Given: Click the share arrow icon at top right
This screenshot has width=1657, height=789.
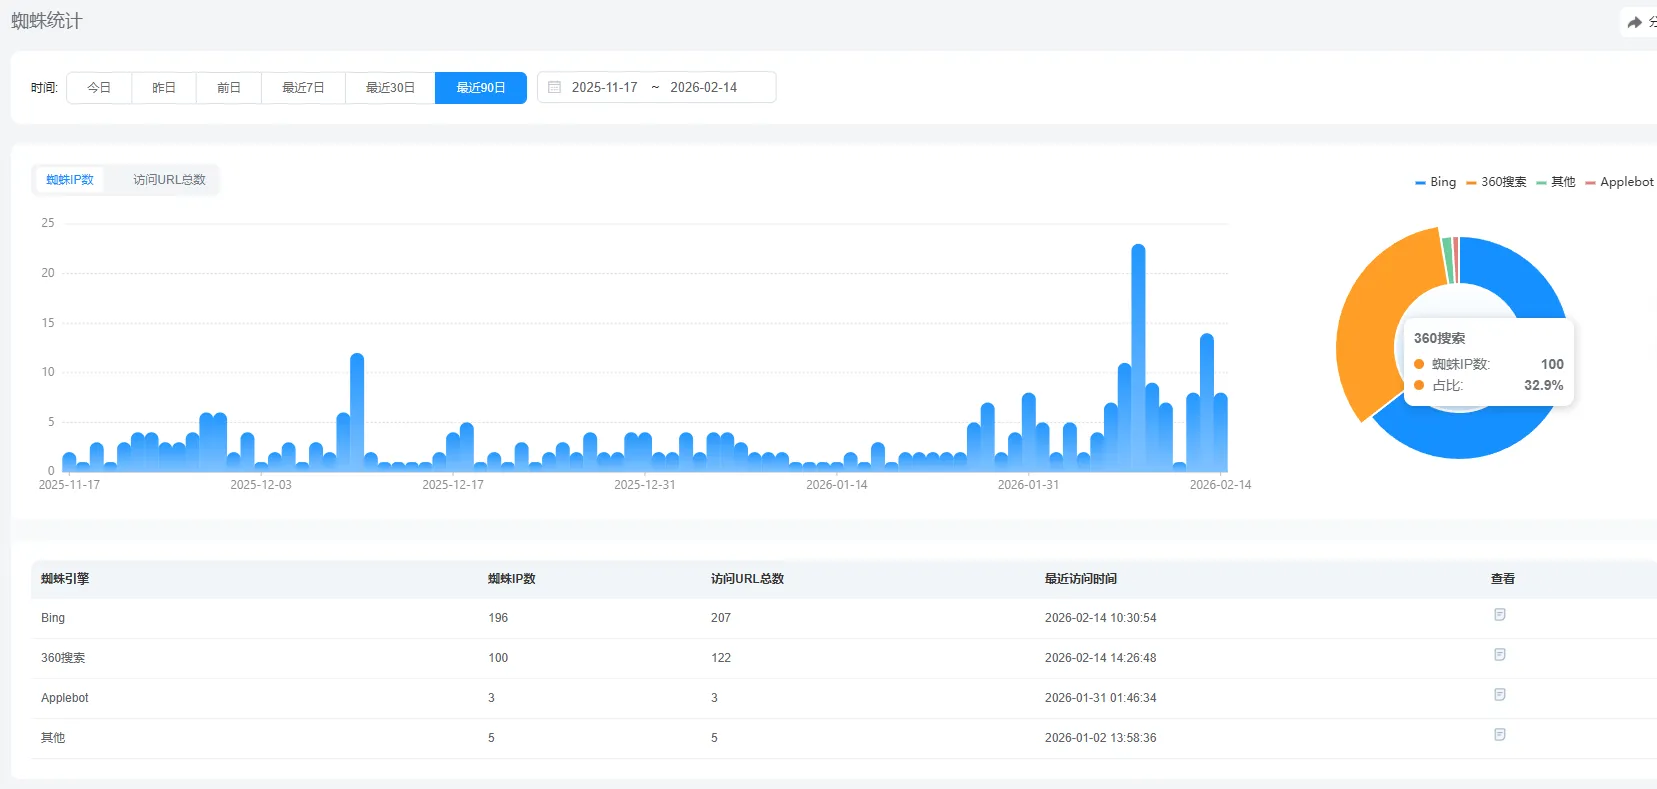Looking at the screenshot, I should (1634, 22).
